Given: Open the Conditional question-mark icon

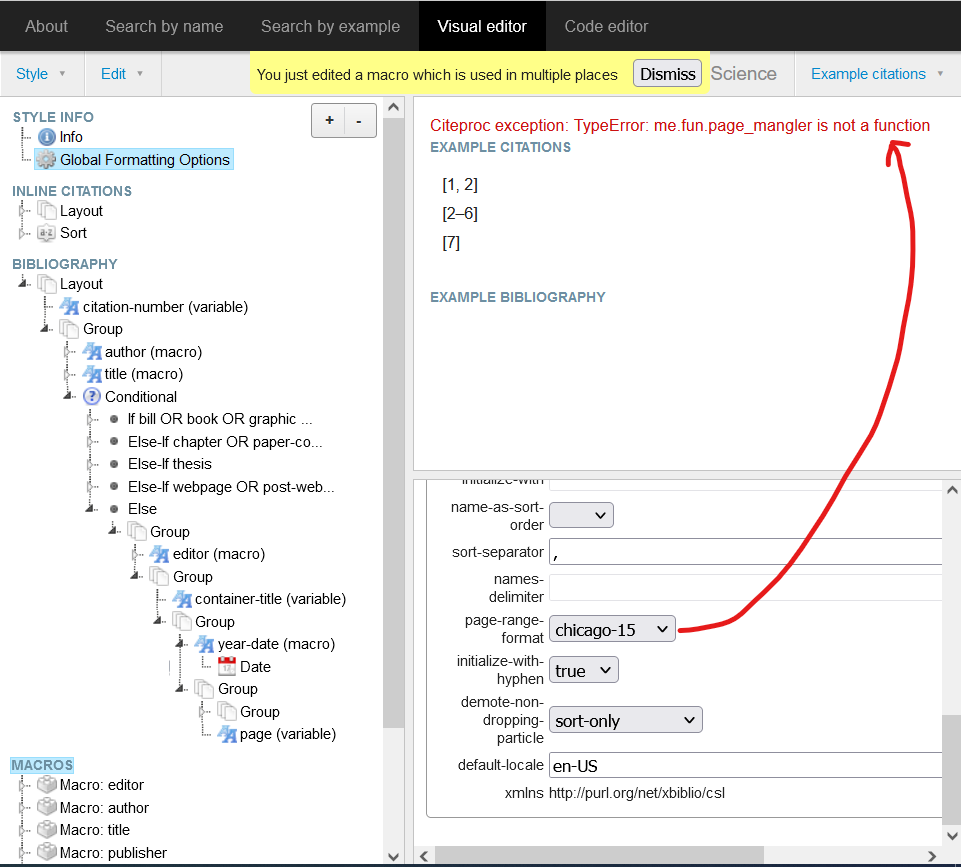Looking at the screenshot, I should pyautogui.click(x=91, y=396).
